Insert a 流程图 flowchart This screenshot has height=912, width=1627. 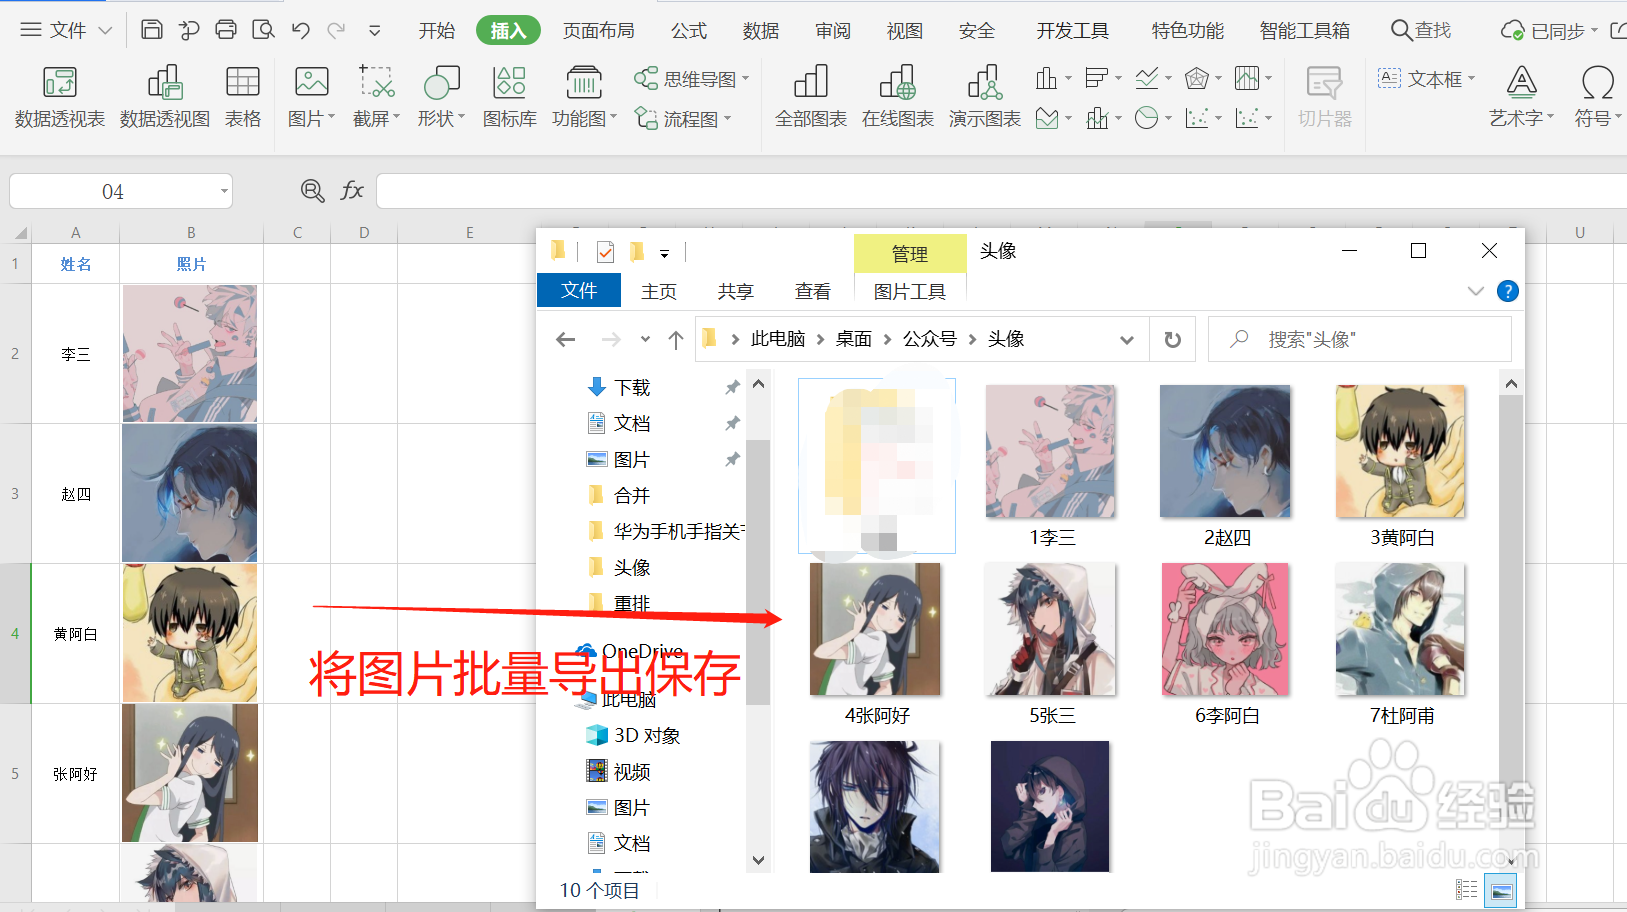pos(683,119)
